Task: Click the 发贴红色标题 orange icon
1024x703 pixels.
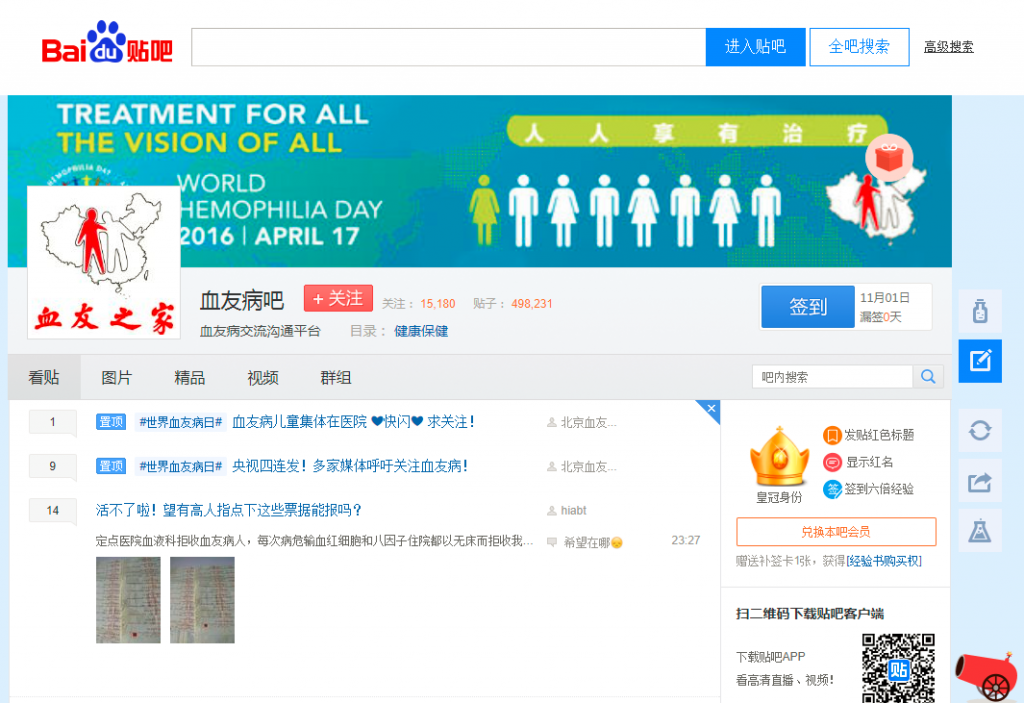Action: [x=831, y=435]
